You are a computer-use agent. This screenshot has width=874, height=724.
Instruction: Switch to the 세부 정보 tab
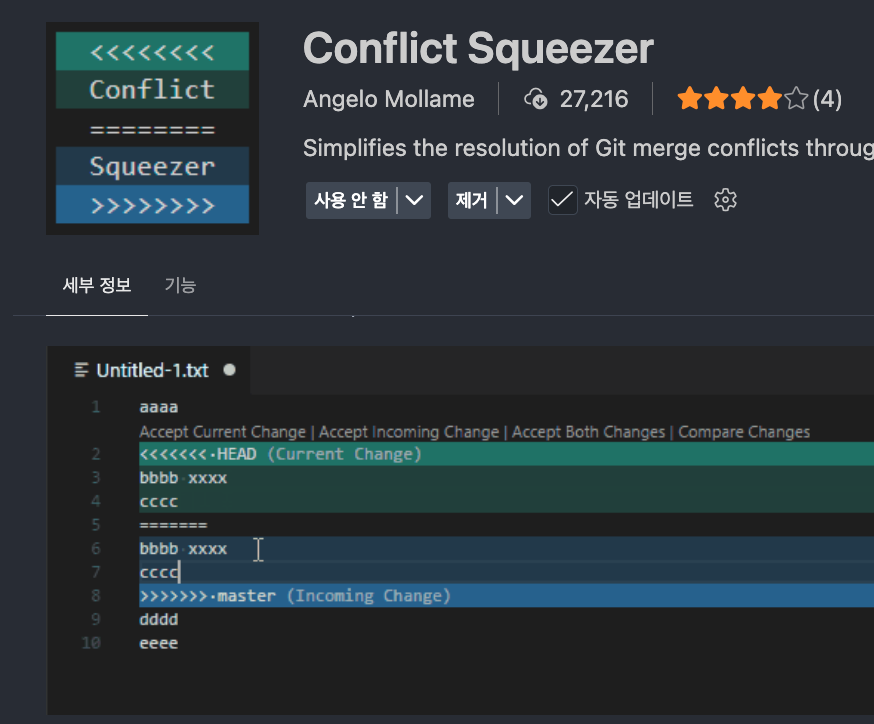point(97,285)
